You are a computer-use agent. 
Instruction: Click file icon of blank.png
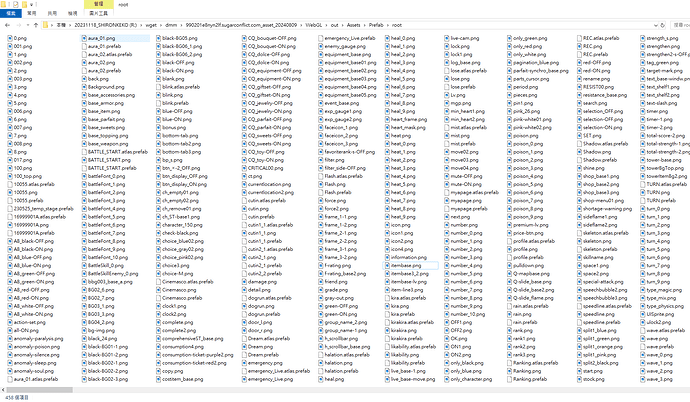[x=158, y=79]
